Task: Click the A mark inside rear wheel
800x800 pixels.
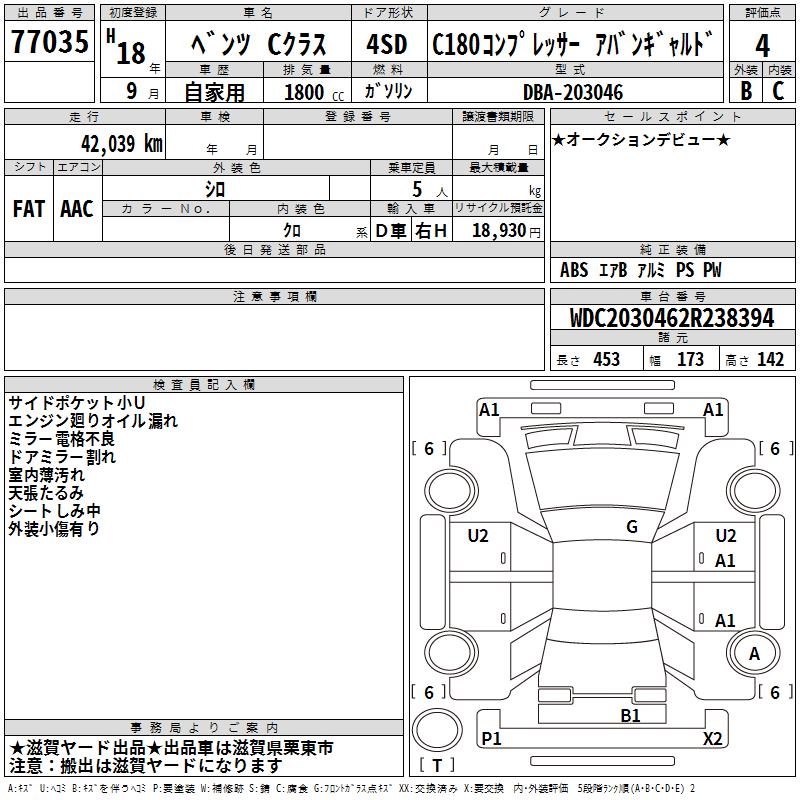Action: click(x=754, y=654)
